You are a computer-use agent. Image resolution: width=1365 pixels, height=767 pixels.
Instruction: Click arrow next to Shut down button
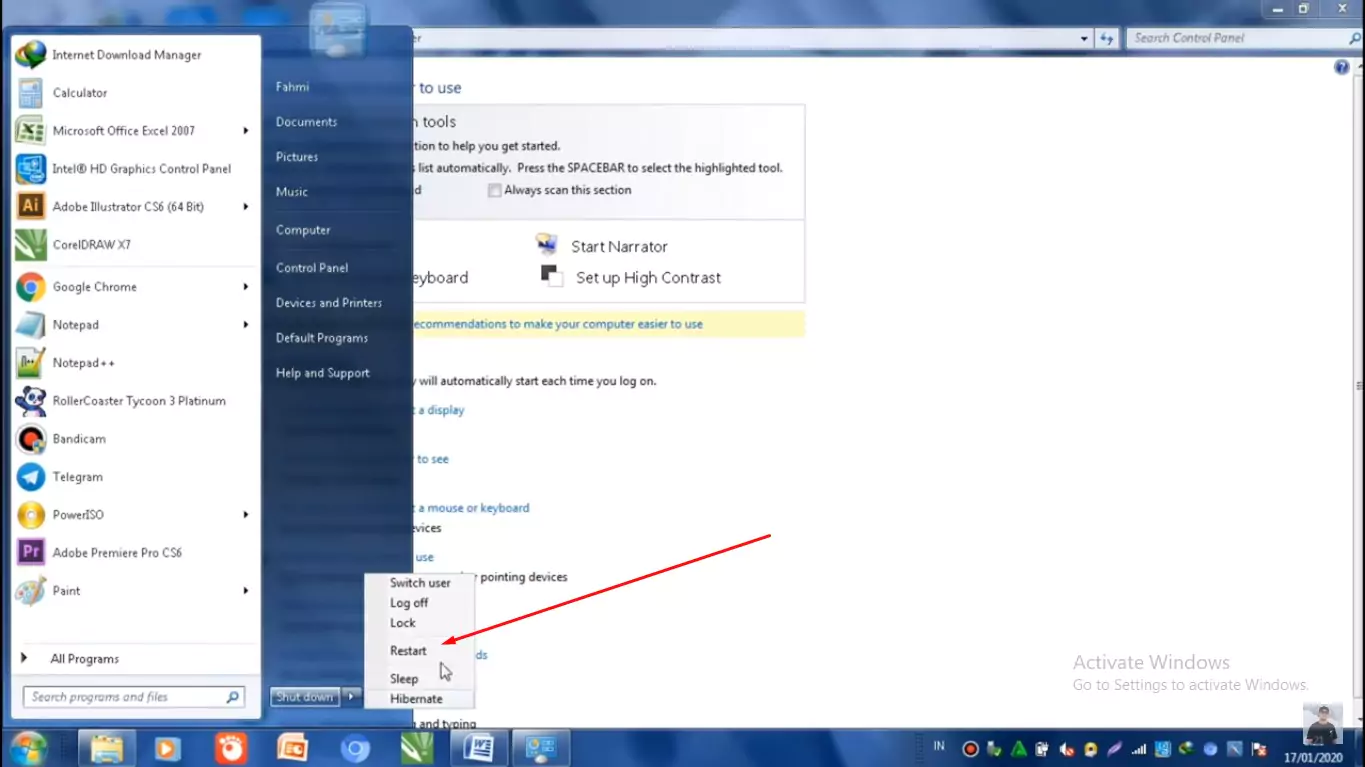tap(351, 697)
